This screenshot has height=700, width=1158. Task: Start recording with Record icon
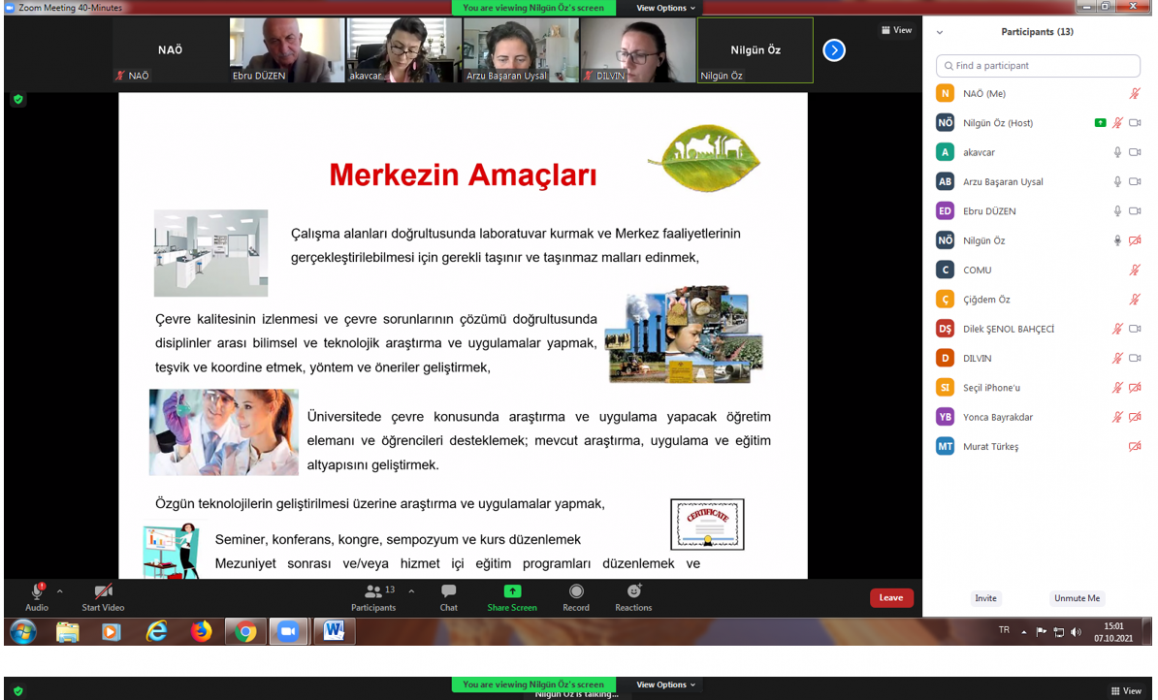tap(576, 592)
